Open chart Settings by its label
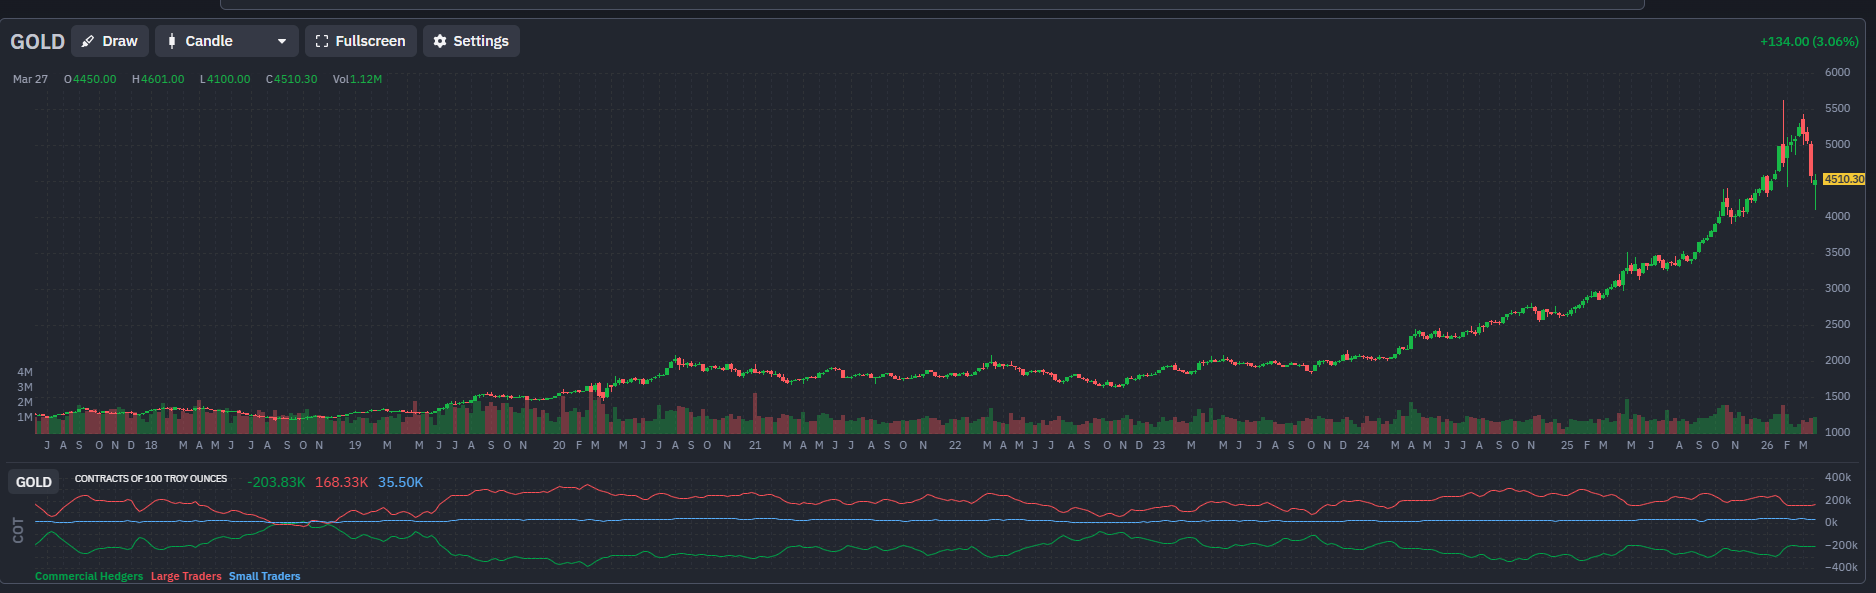 (x=481, y=41)
